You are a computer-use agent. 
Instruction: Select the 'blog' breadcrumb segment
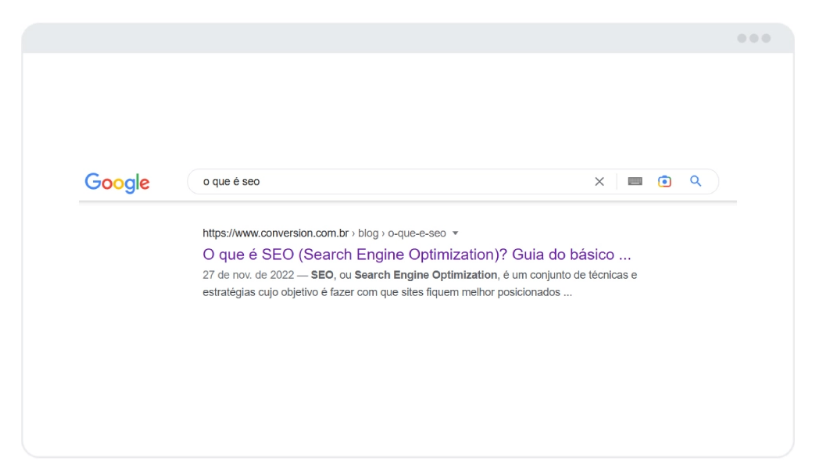368,233
